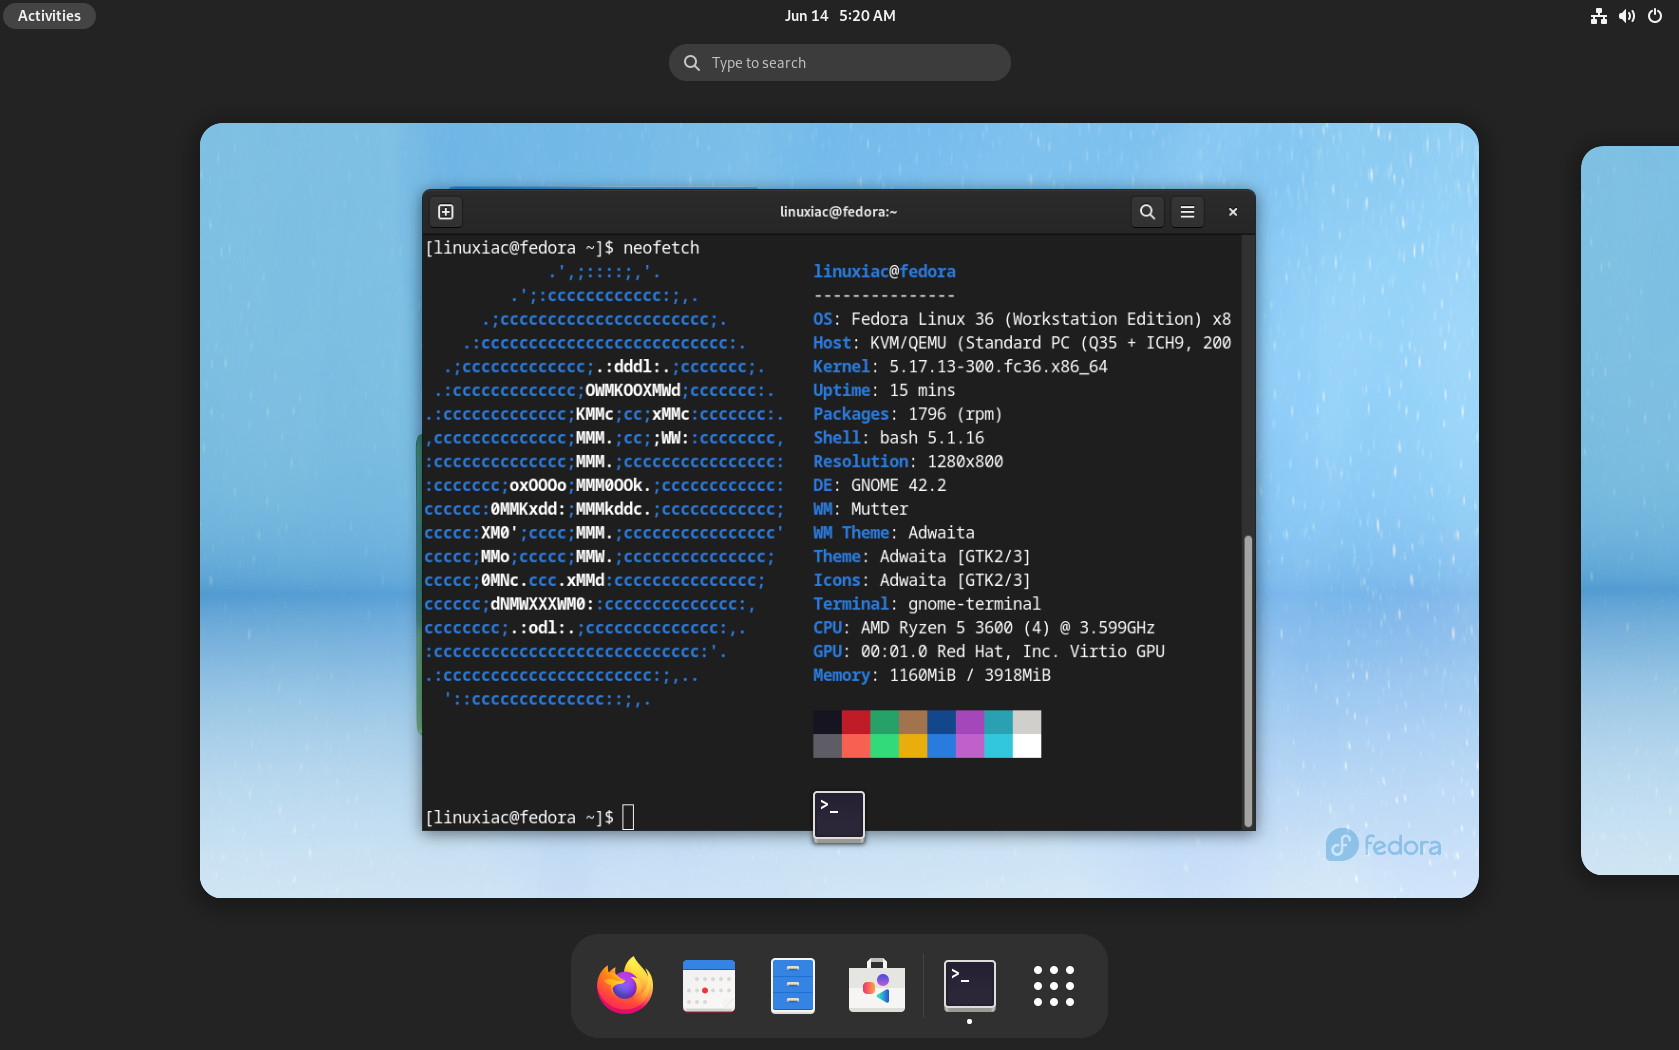Focus the Type to search field
Image resolution: width=1679 pixels, height=1050 pixels.
pyautogui.click(x=840, y=63)
